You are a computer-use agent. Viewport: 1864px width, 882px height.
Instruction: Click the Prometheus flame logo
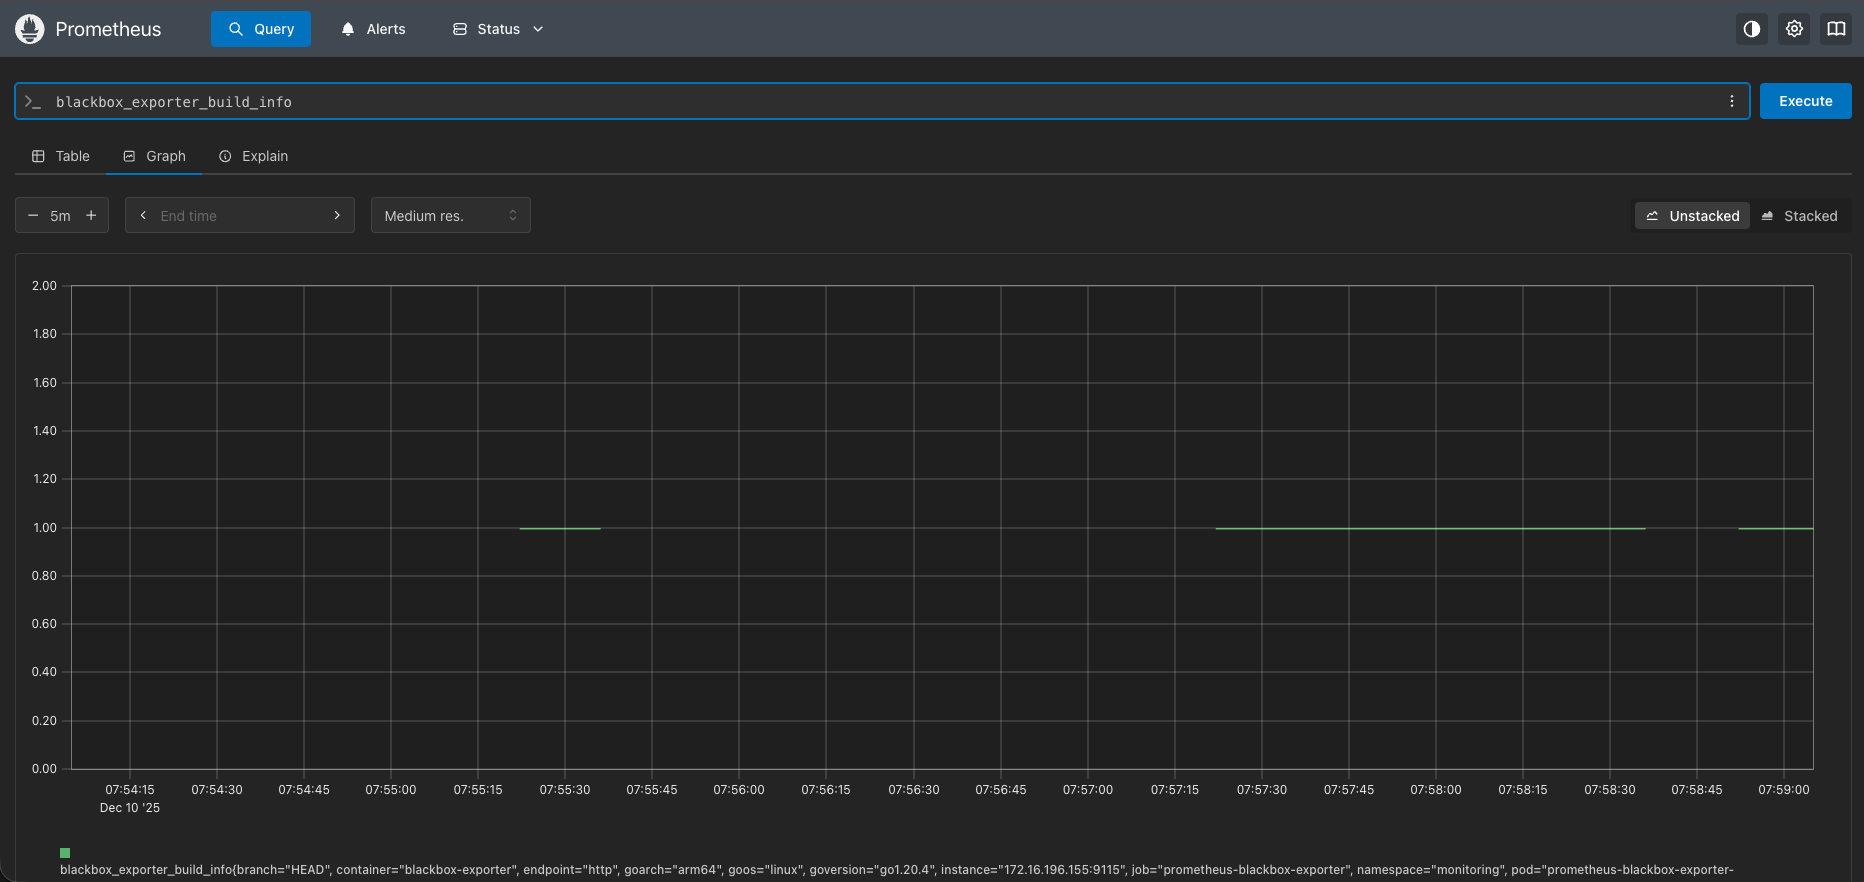click(x=30, y=29)
